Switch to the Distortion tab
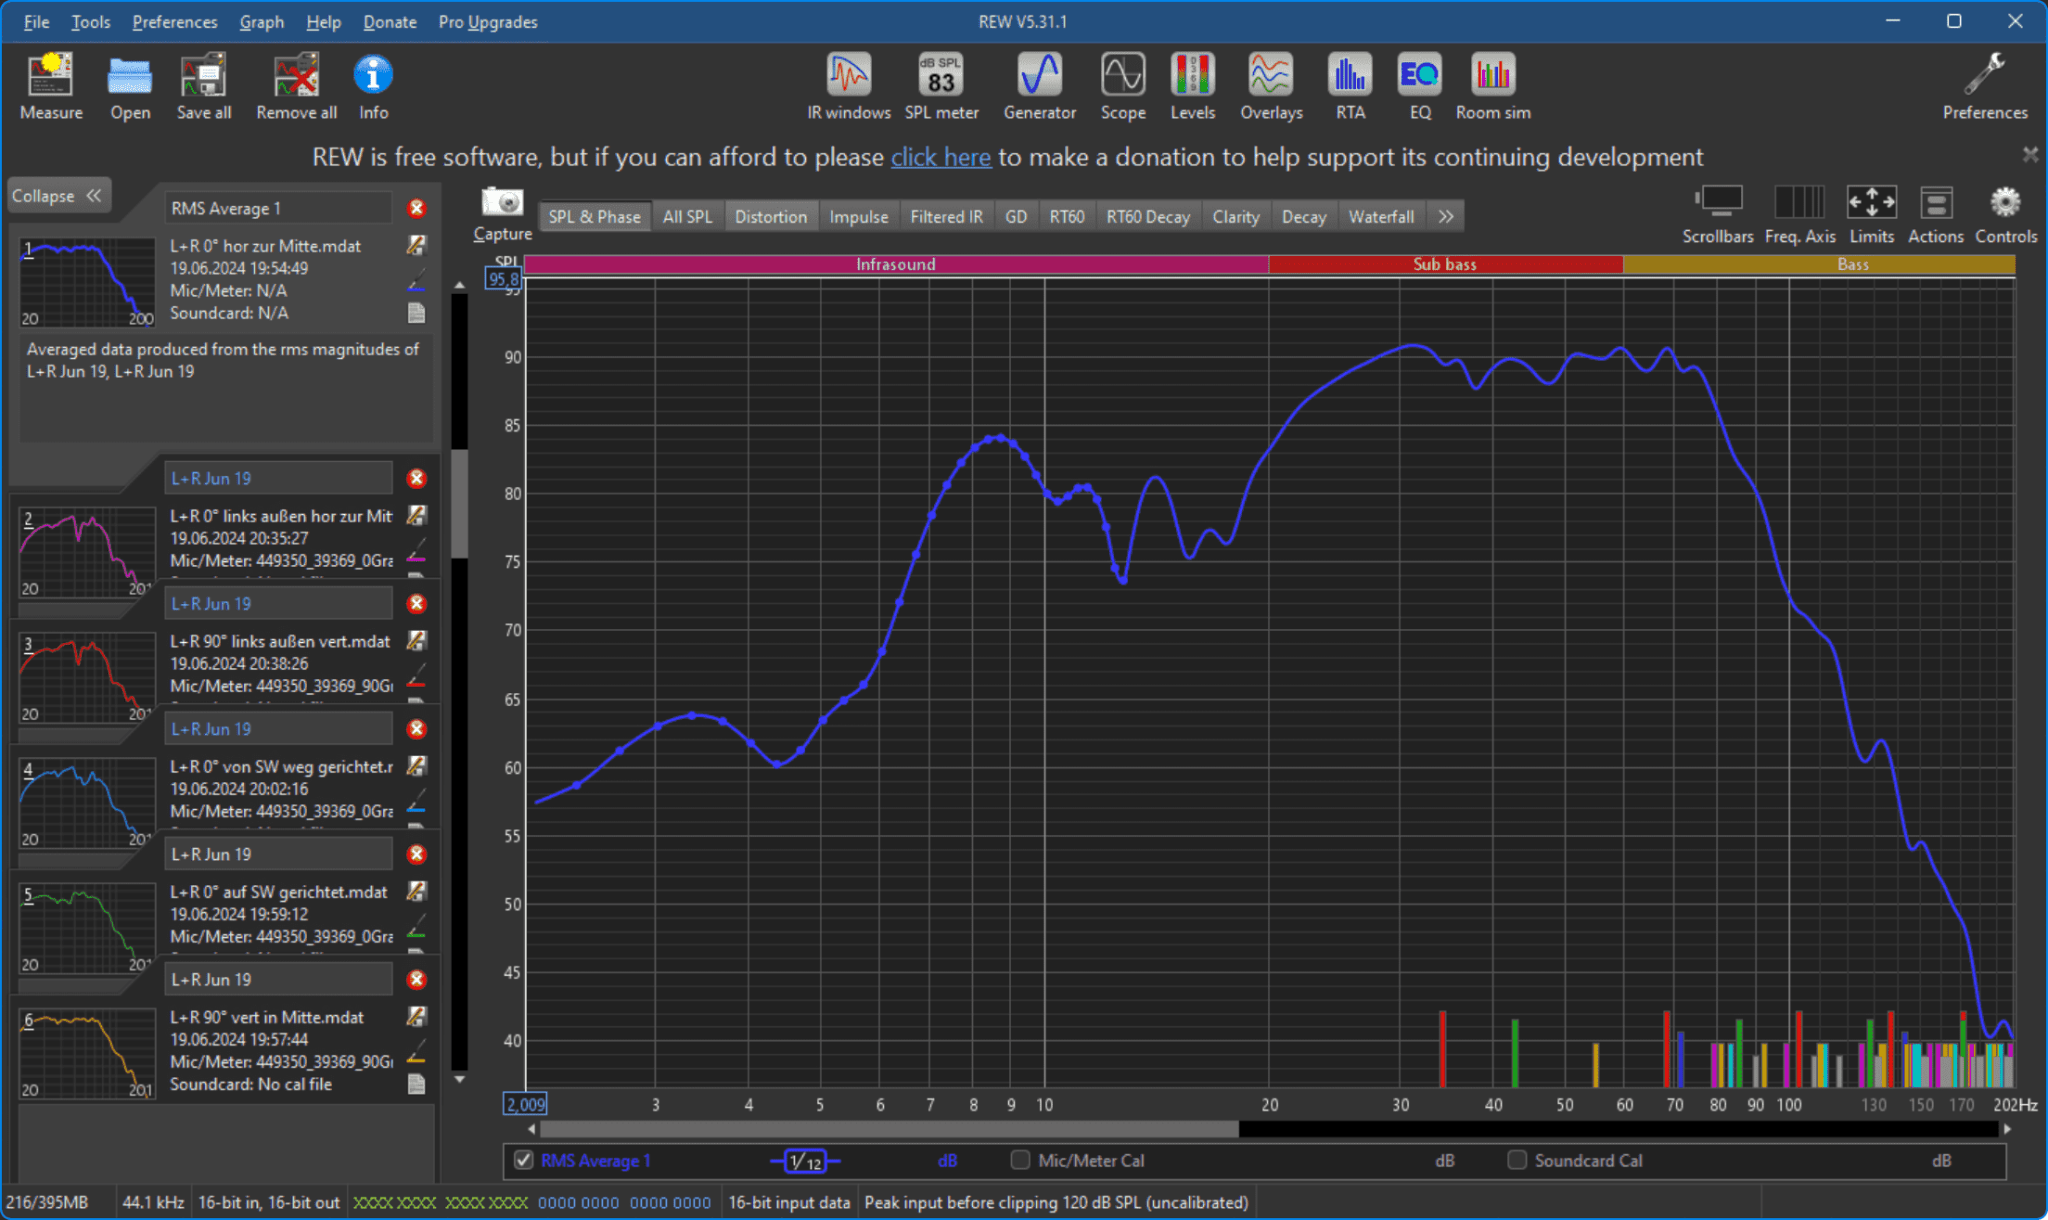2048x1220 pixels. pos(770,216)
